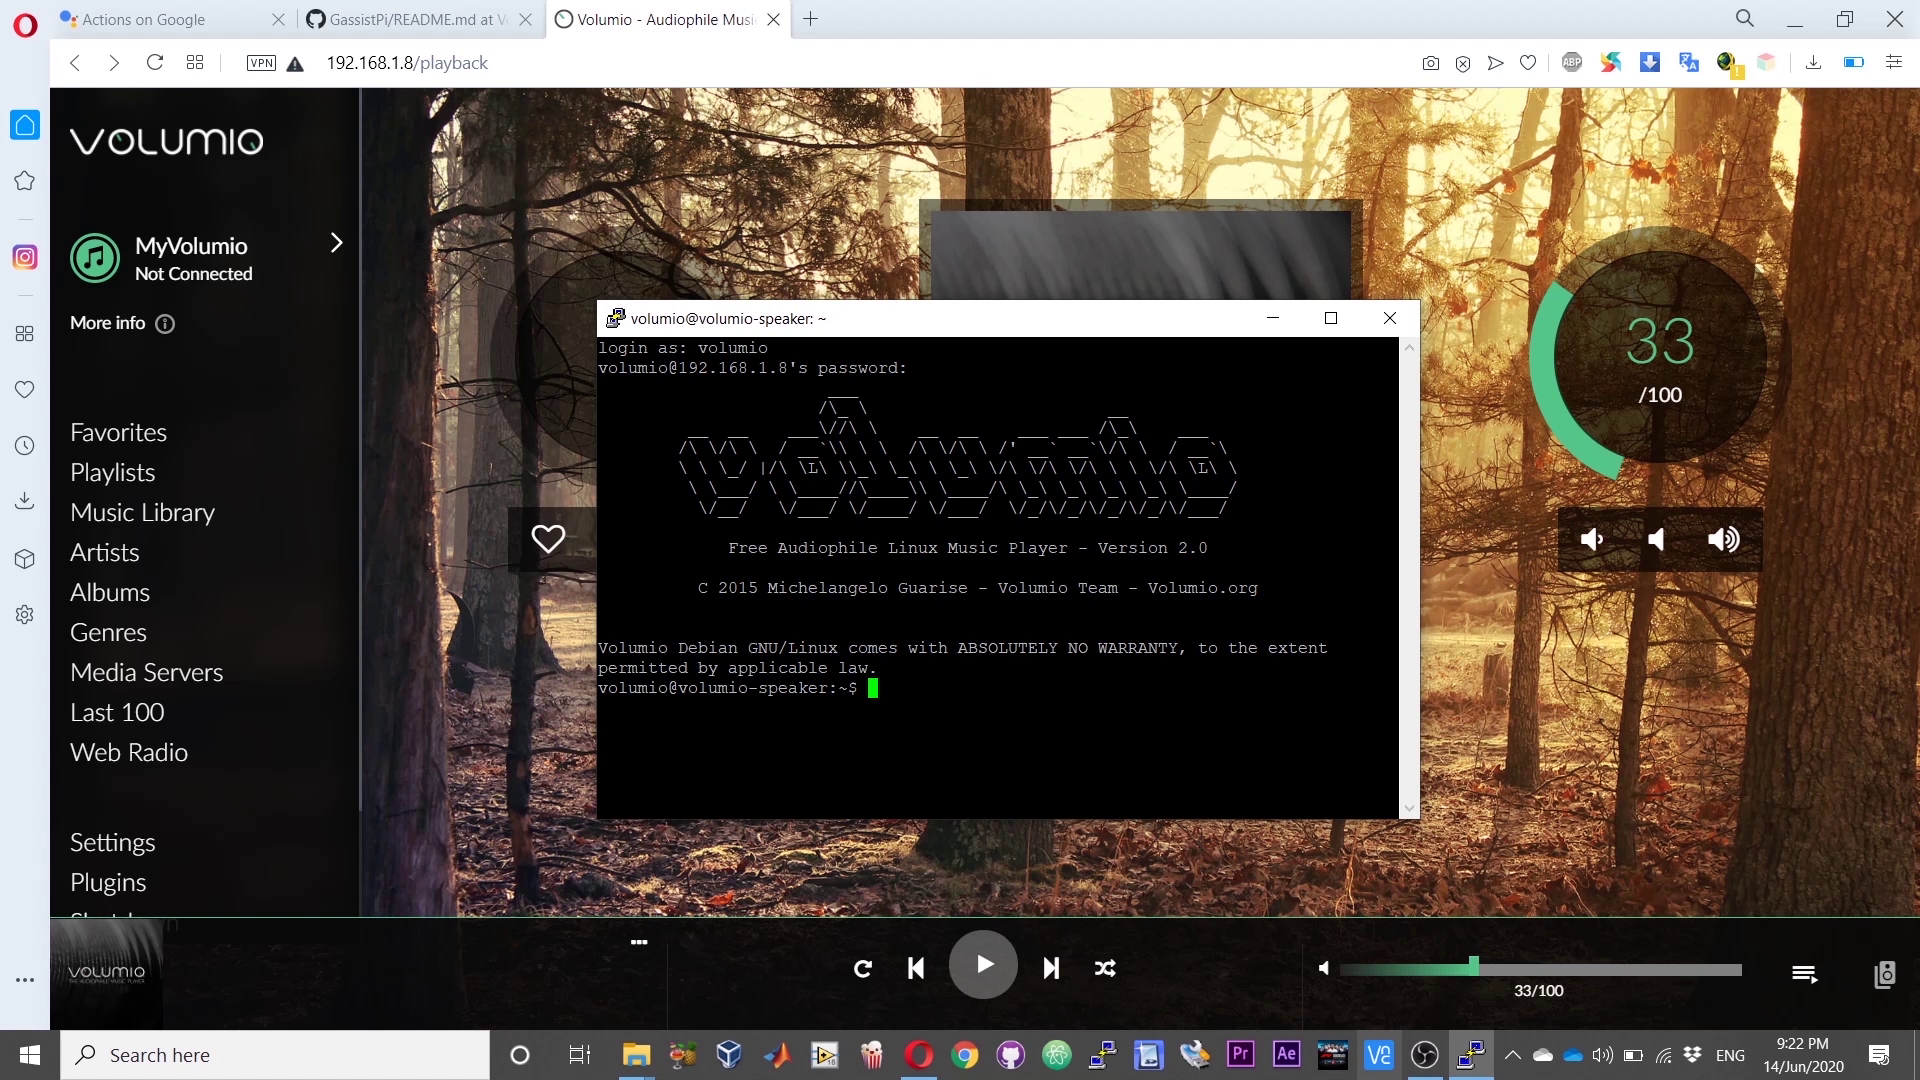Open Favorites in the Volumio sidebar
This screenshot has height=1080, width=1920.
click(118, 432)
